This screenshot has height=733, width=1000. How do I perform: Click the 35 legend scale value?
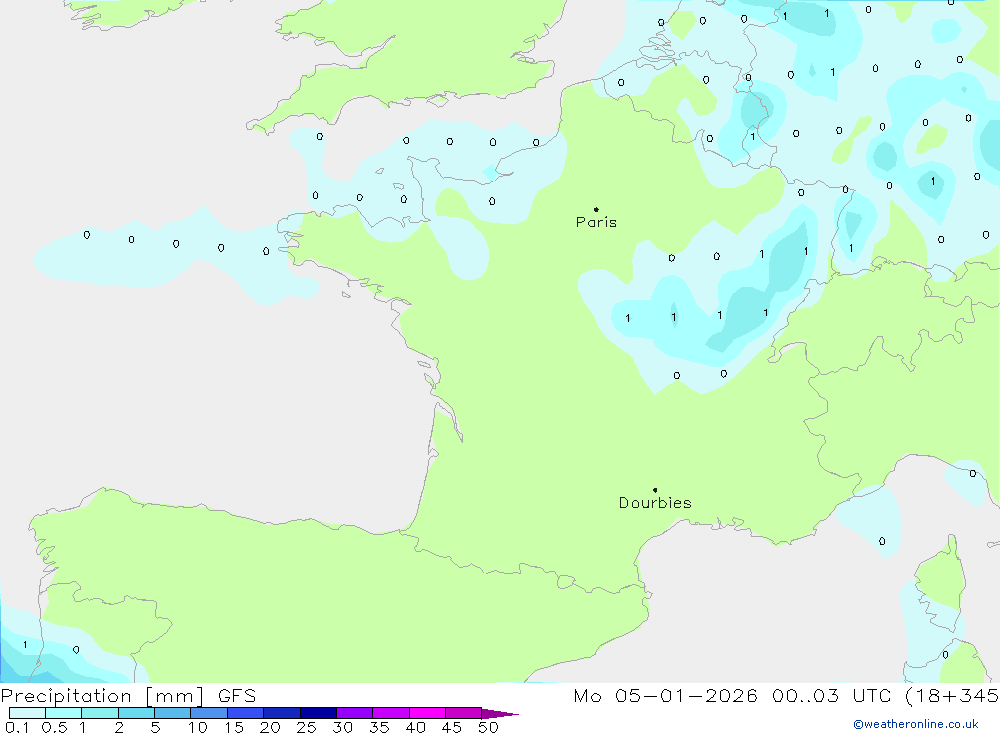pos(379,727)
